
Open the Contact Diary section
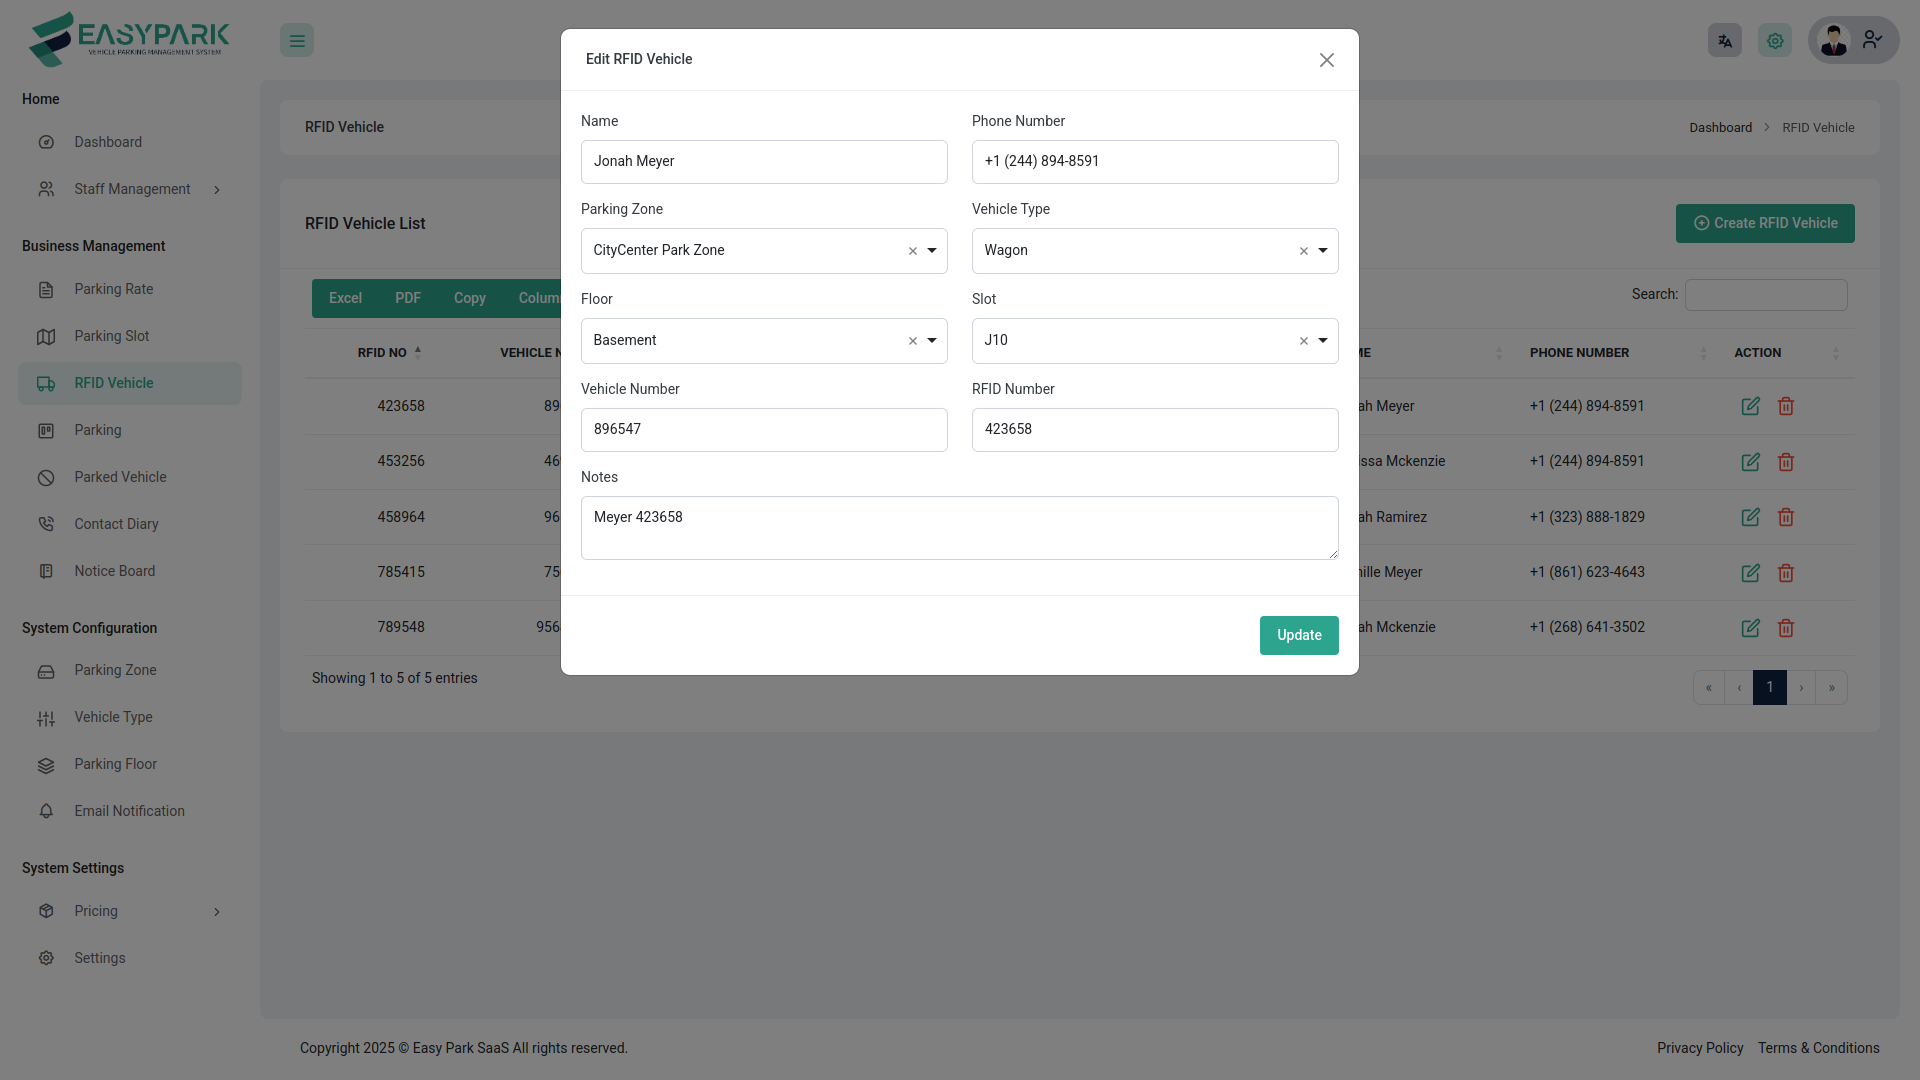click(117, 524)
